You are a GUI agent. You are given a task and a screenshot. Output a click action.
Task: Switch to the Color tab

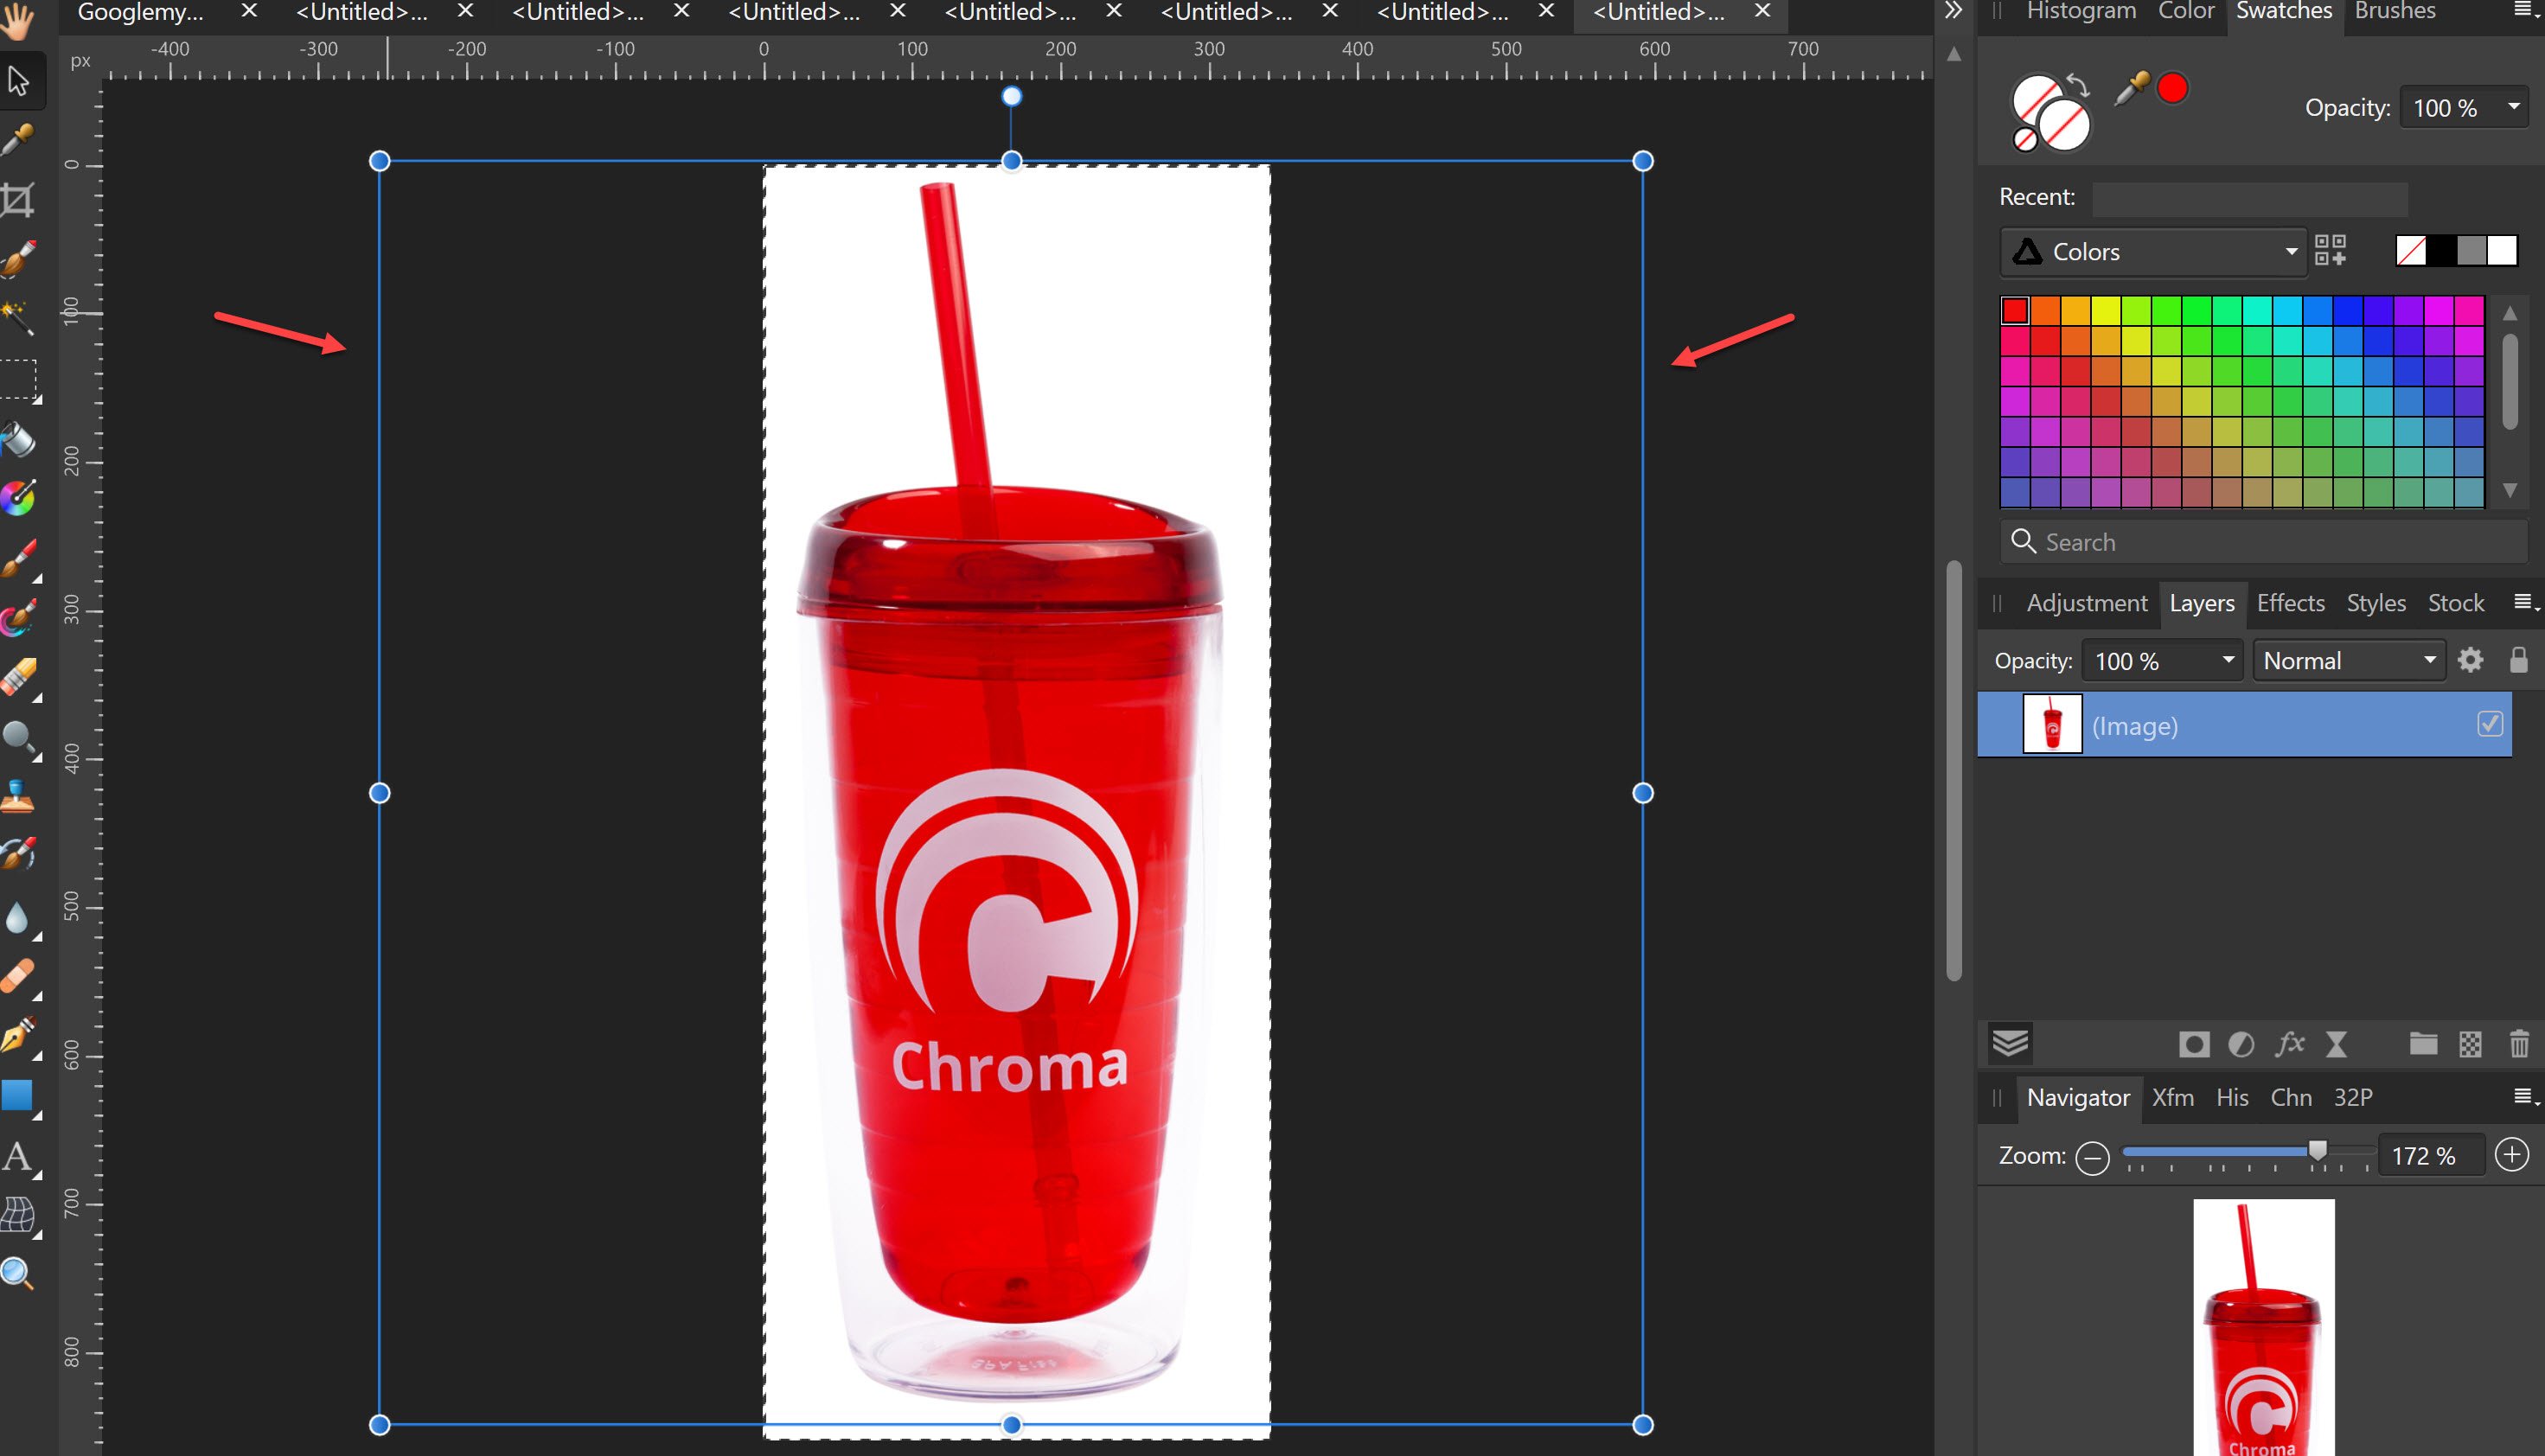point(2186,11)
